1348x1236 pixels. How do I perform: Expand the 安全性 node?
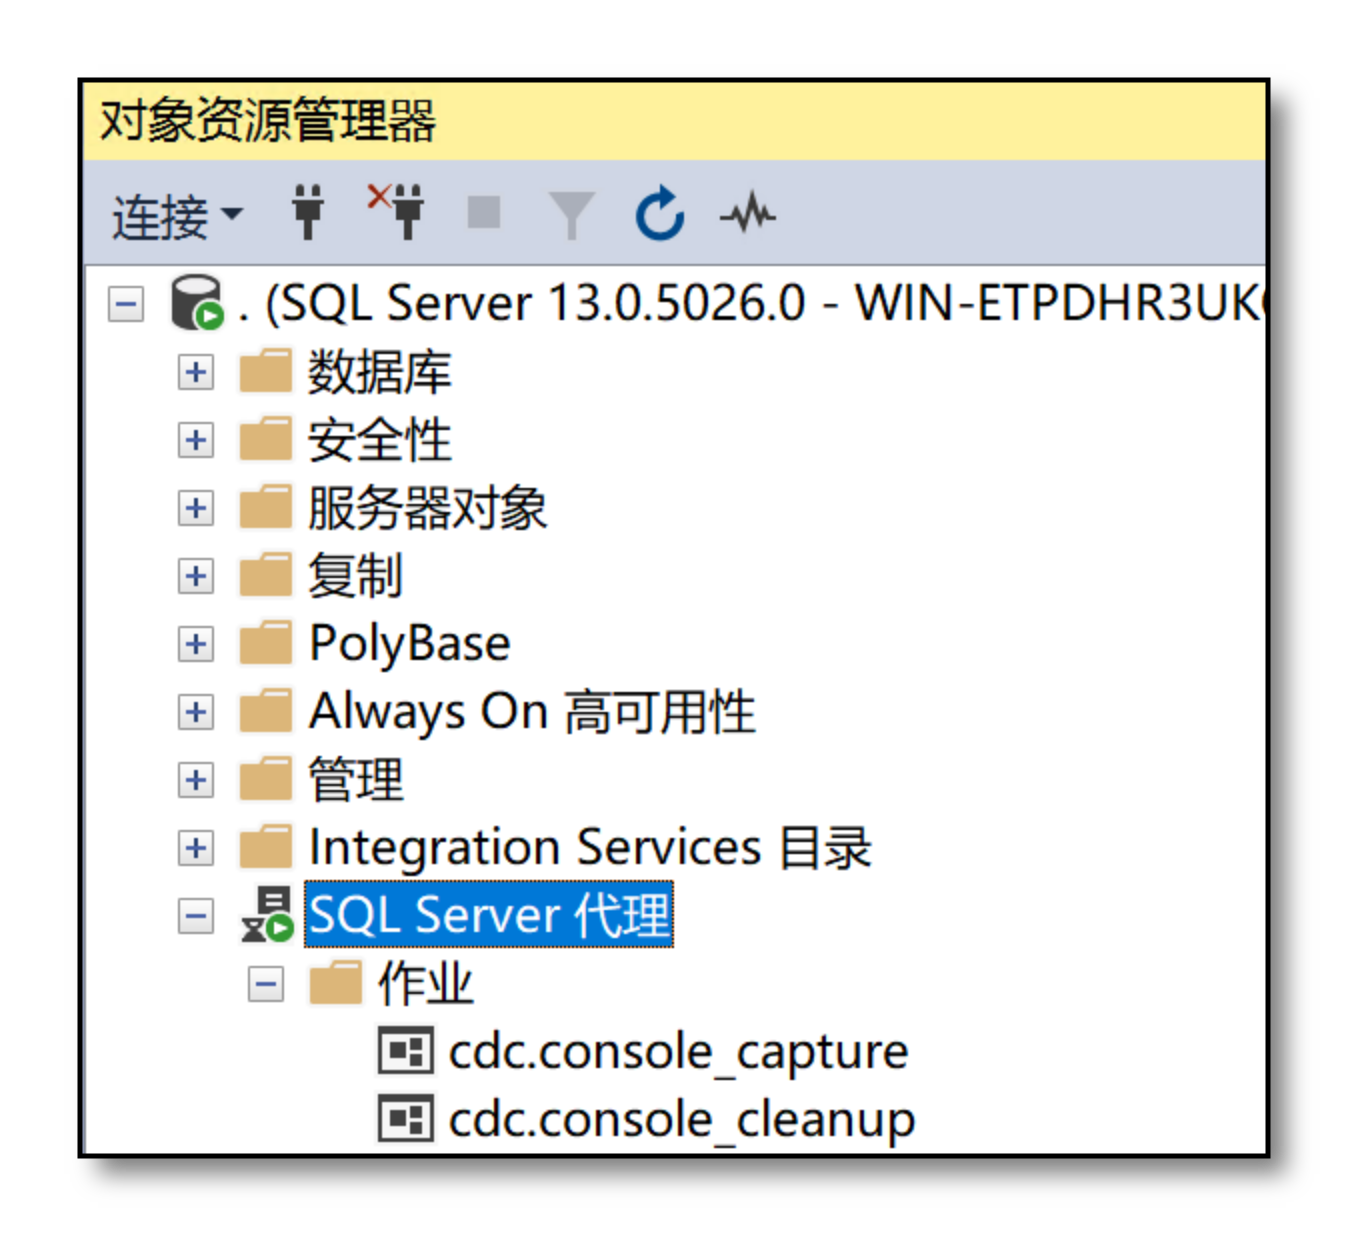pyautogui.click(x=195, y=440)
